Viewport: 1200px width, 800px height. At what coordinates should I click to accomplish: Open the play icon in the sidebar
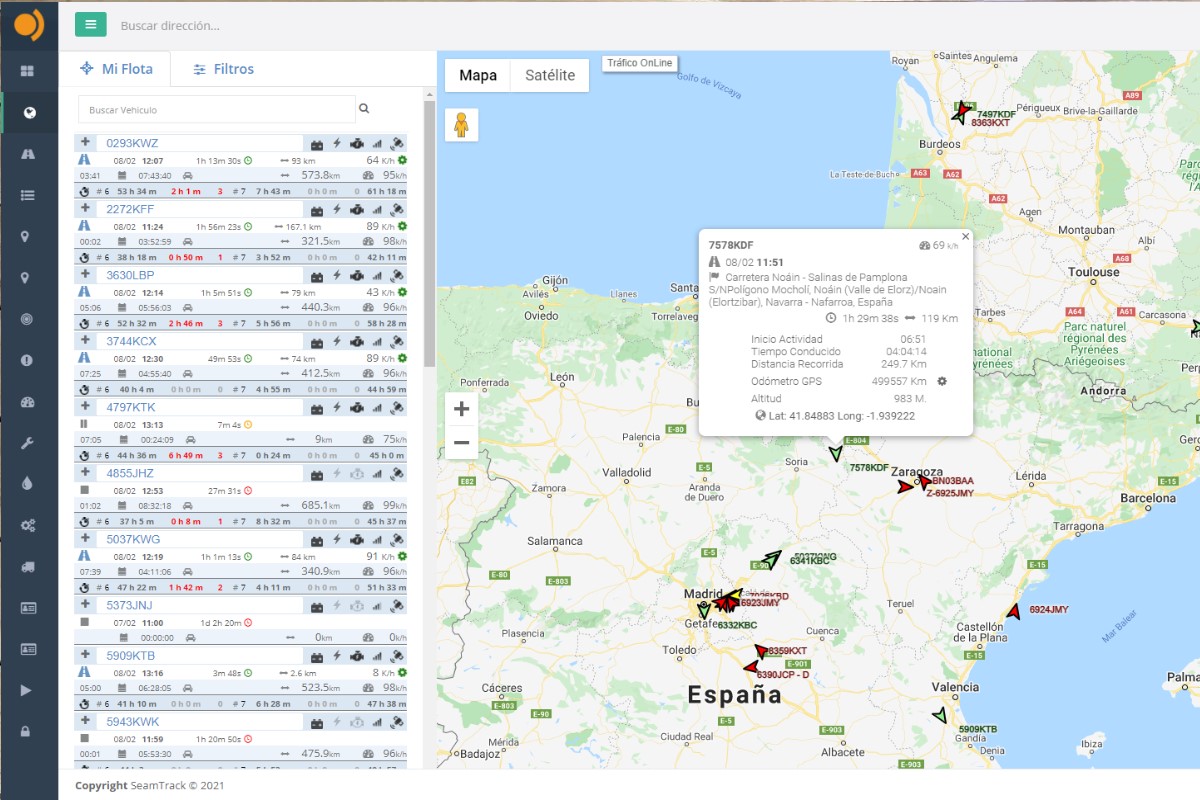point(28,690)
